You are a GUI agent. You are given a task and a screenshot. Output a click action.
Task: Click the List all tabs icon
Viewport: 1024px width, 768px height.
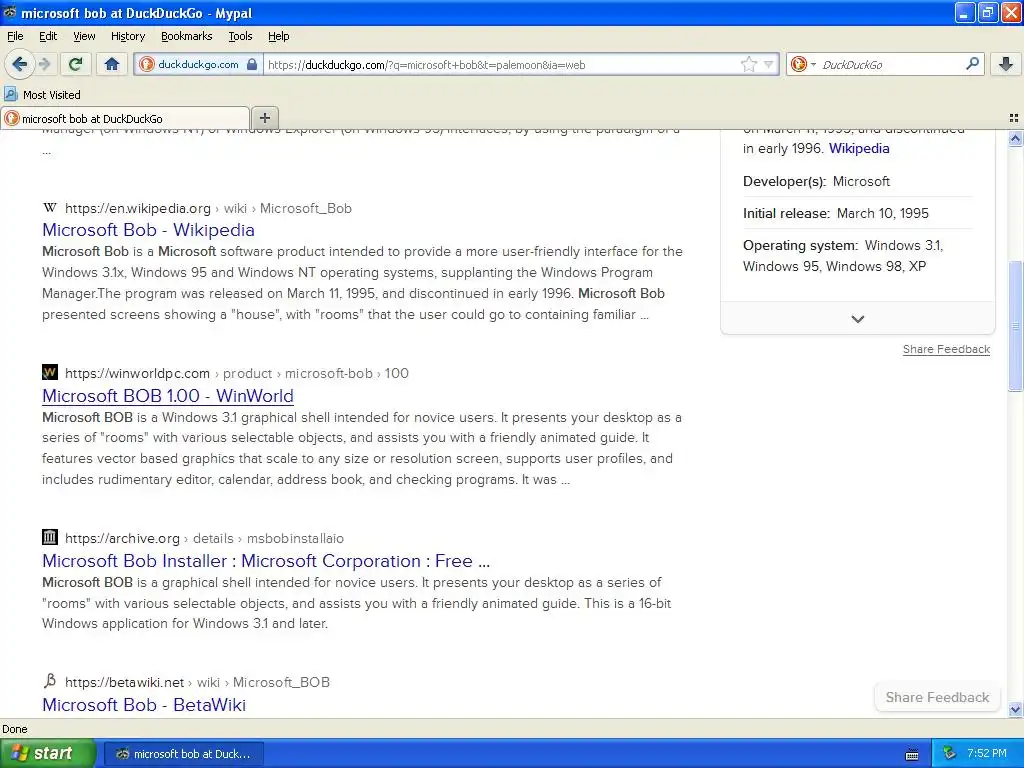click(1014, 118)
